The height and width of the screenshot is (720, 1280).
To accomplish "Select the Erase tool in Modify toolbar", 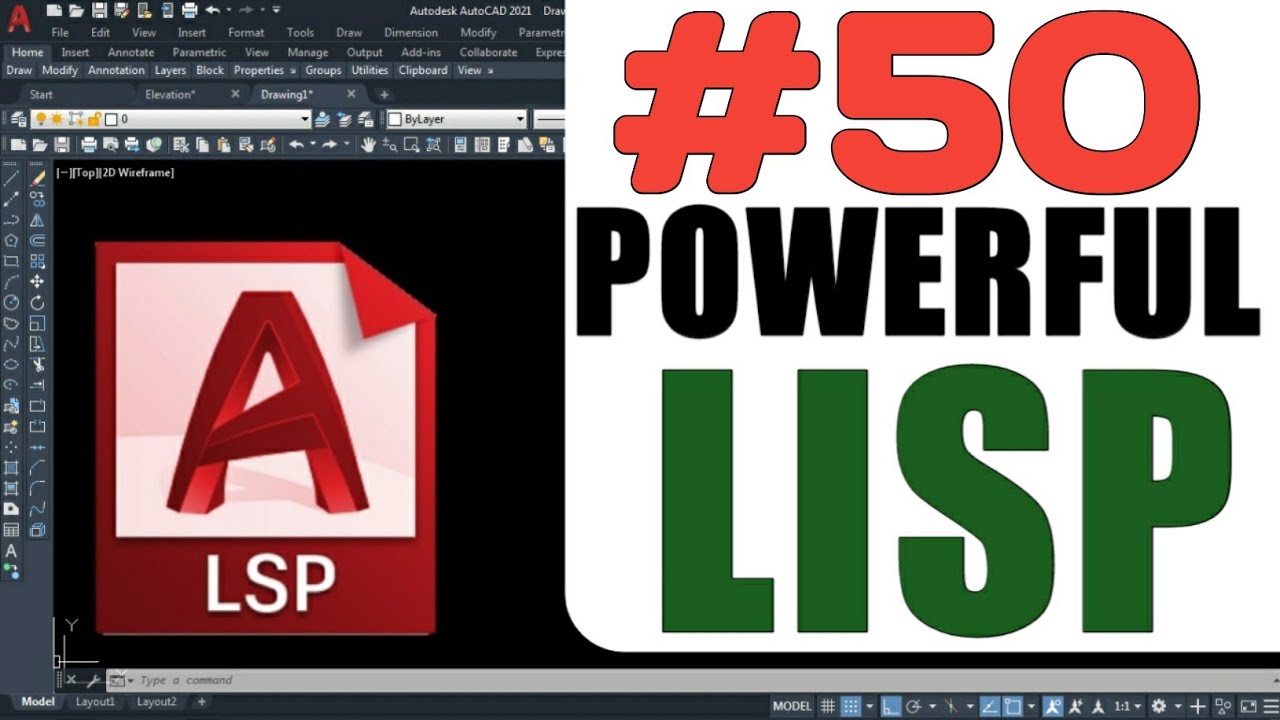I will pyautogui.click(x=37, y=178).
